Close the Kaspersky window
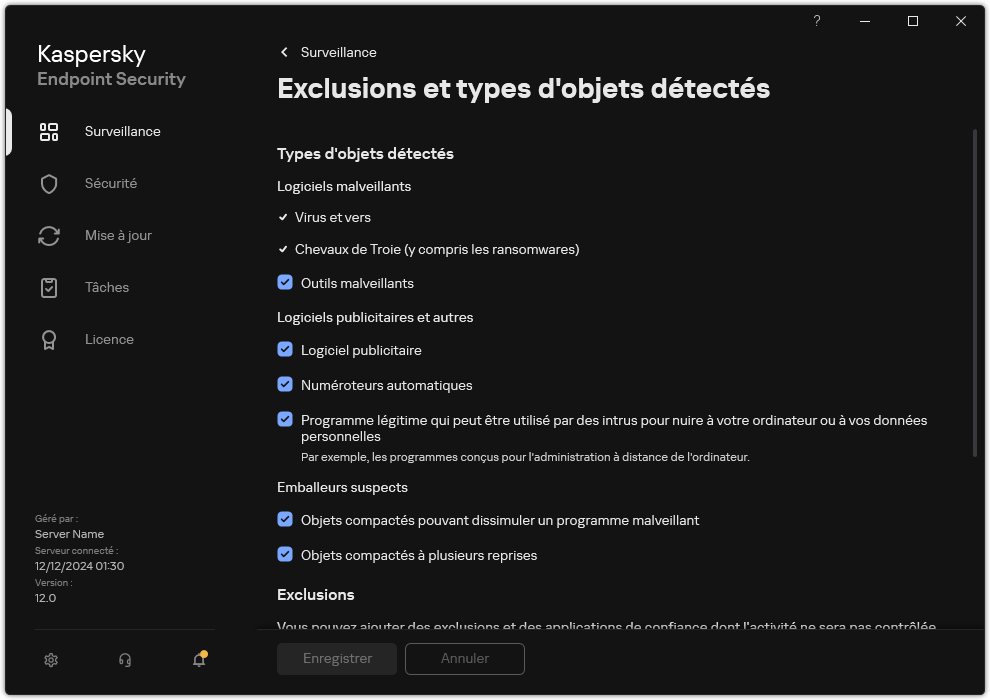 click(x=960, y=21)
